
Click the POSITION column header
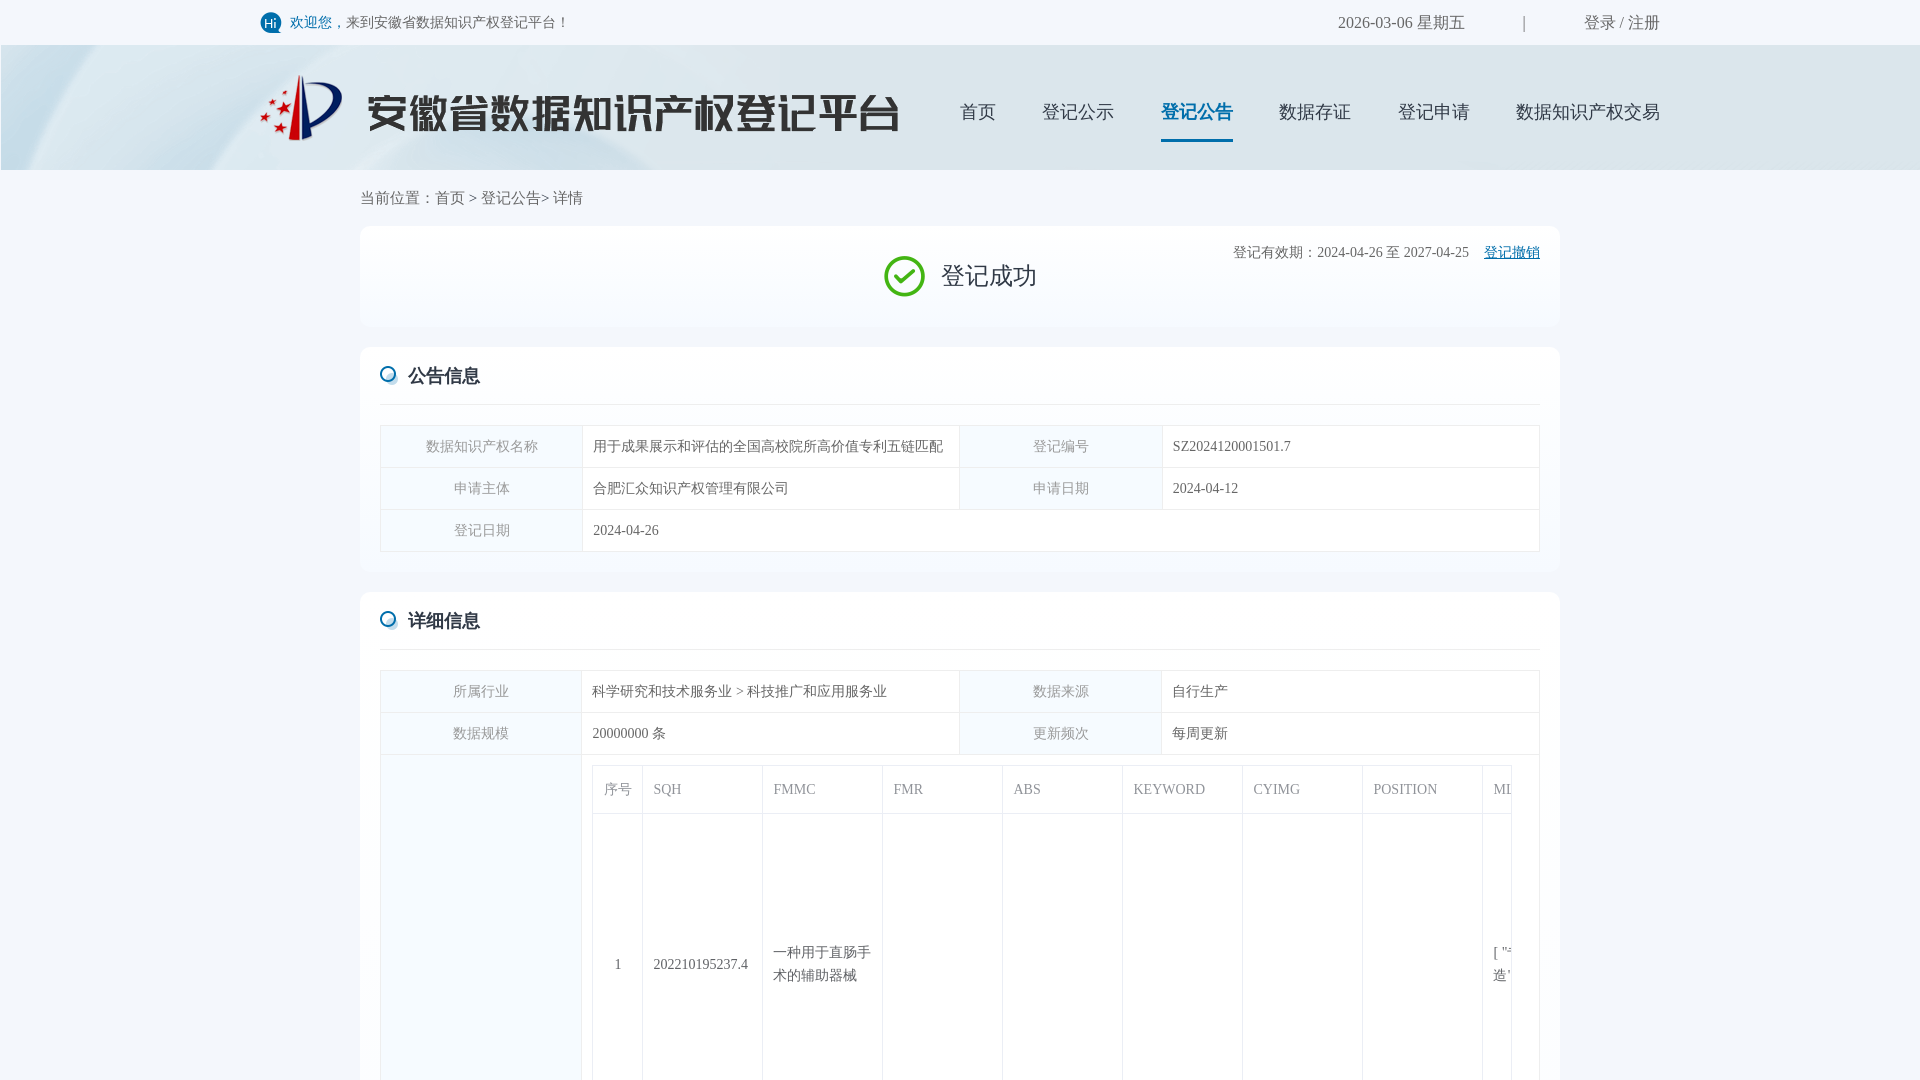(x=1422, y=790)
